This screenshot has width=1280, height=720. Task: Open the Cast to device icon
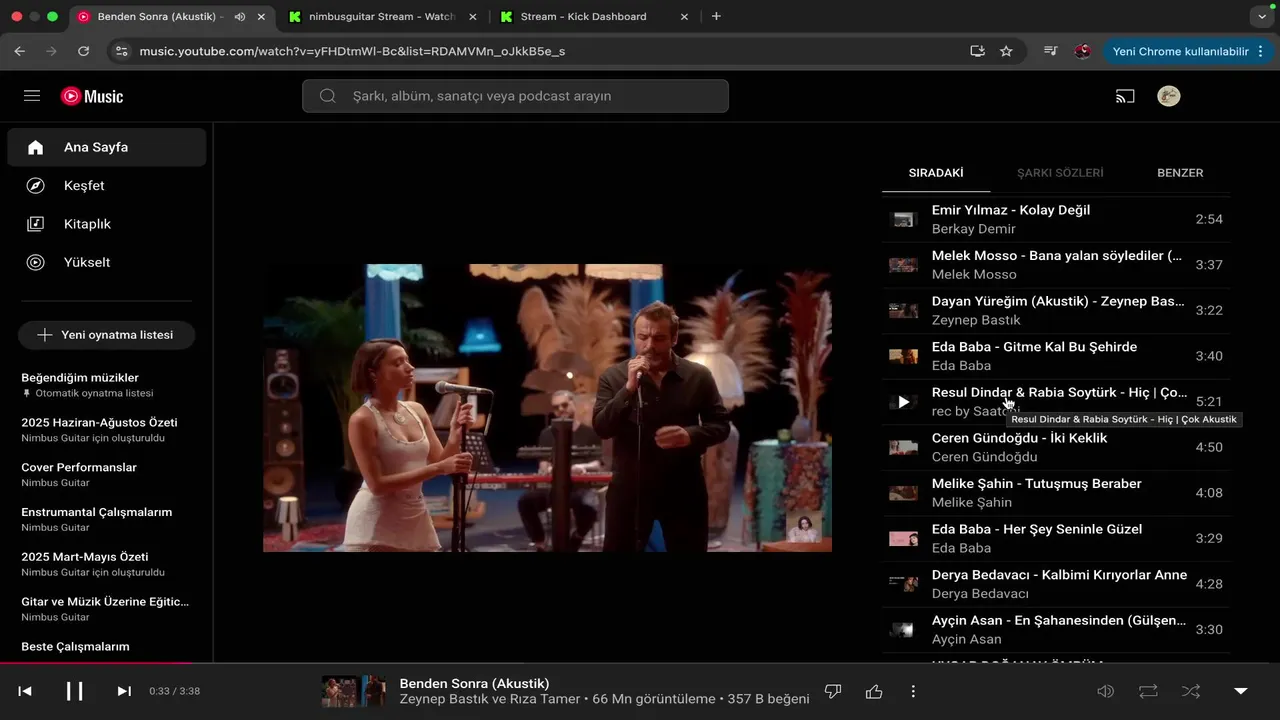(1125, 96)
